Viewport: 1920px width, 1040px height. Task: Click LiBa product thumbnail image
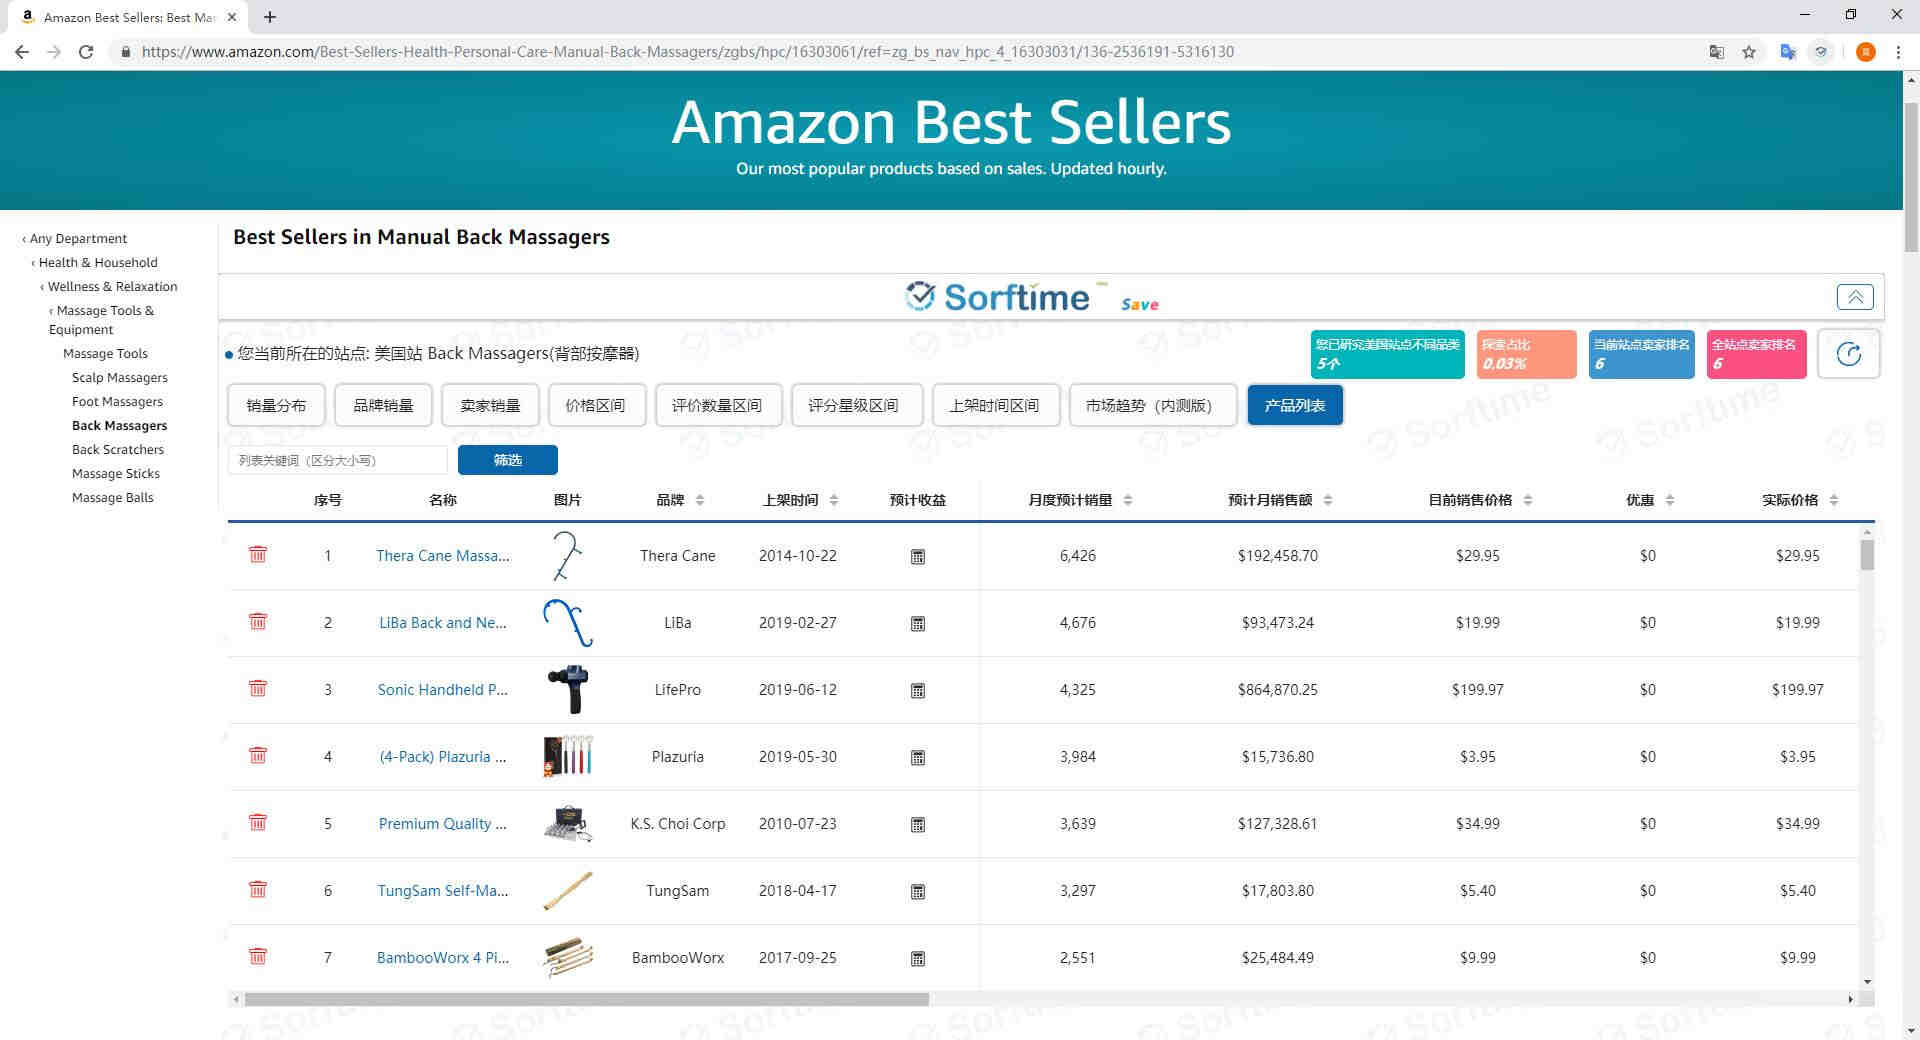click(x=568, y=622)
